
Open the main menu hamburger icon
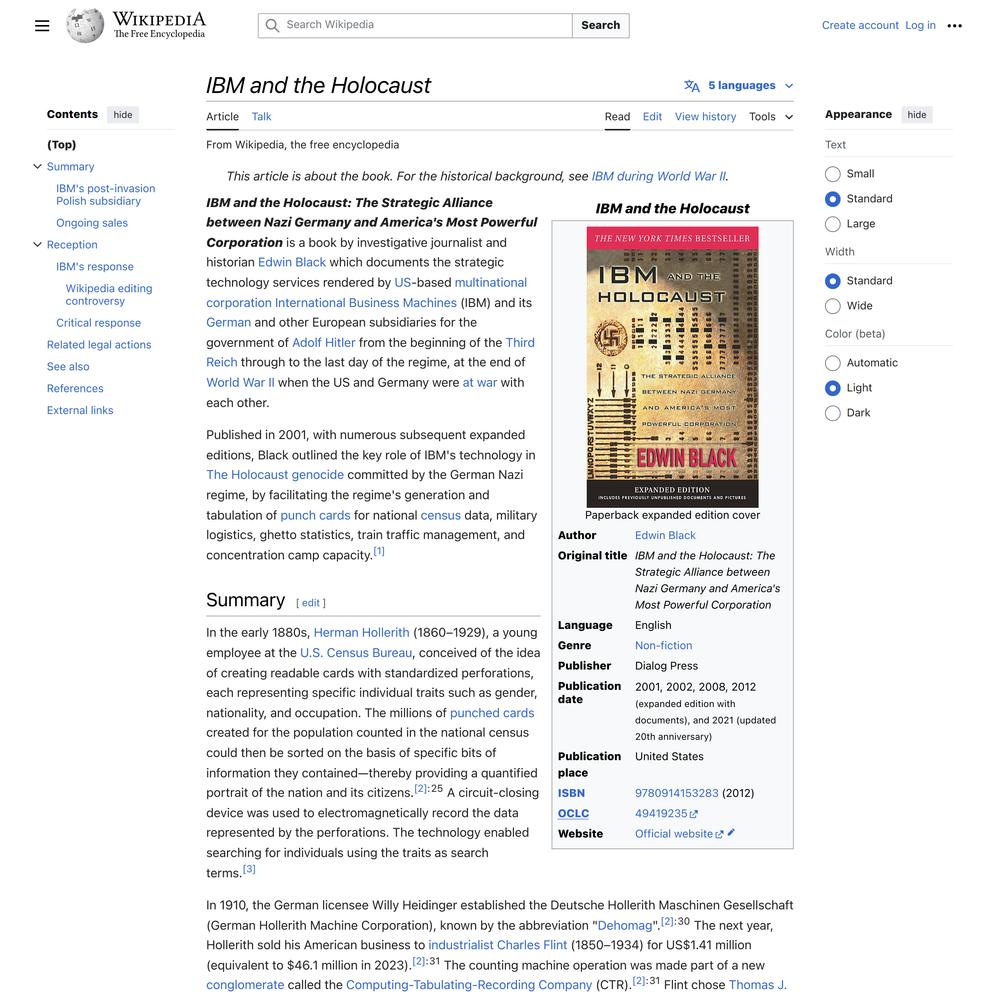(42, 26)
